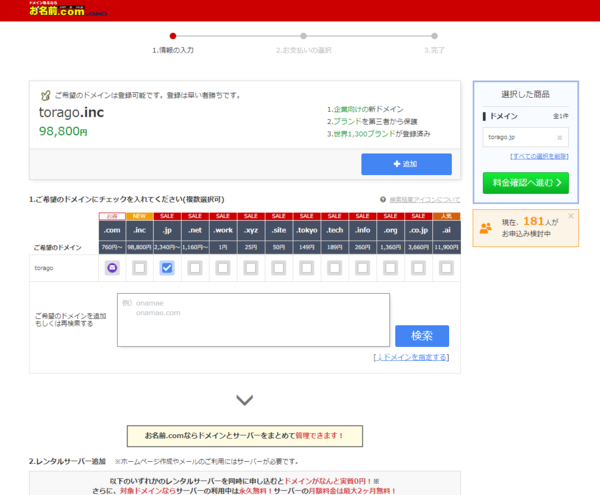The image size is (600, 495).
Task: Click step 2 お支払いの選択 indicator
Action: (304, 43)
